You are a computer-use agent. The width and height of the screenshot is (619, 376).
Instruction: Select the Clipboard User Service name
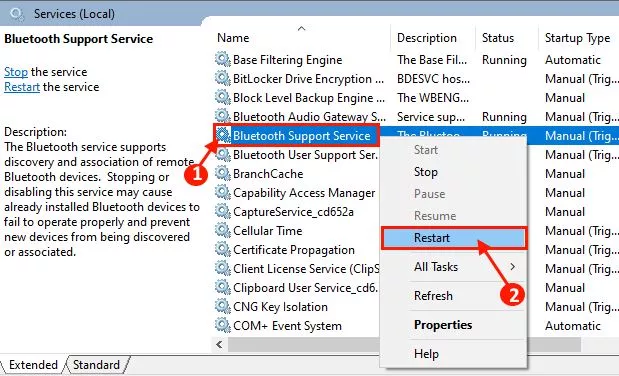[x=306, y=288]
